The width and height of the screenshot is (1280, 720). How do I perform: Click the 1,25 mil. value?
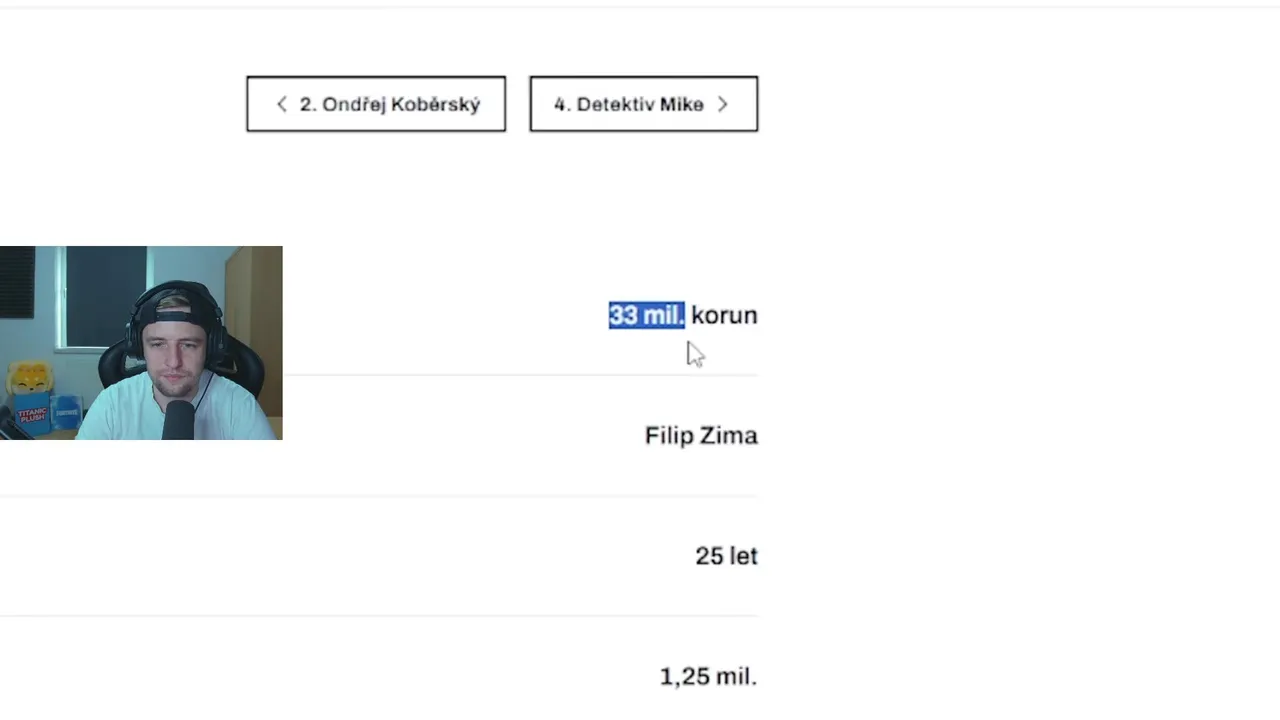point(708,676)
